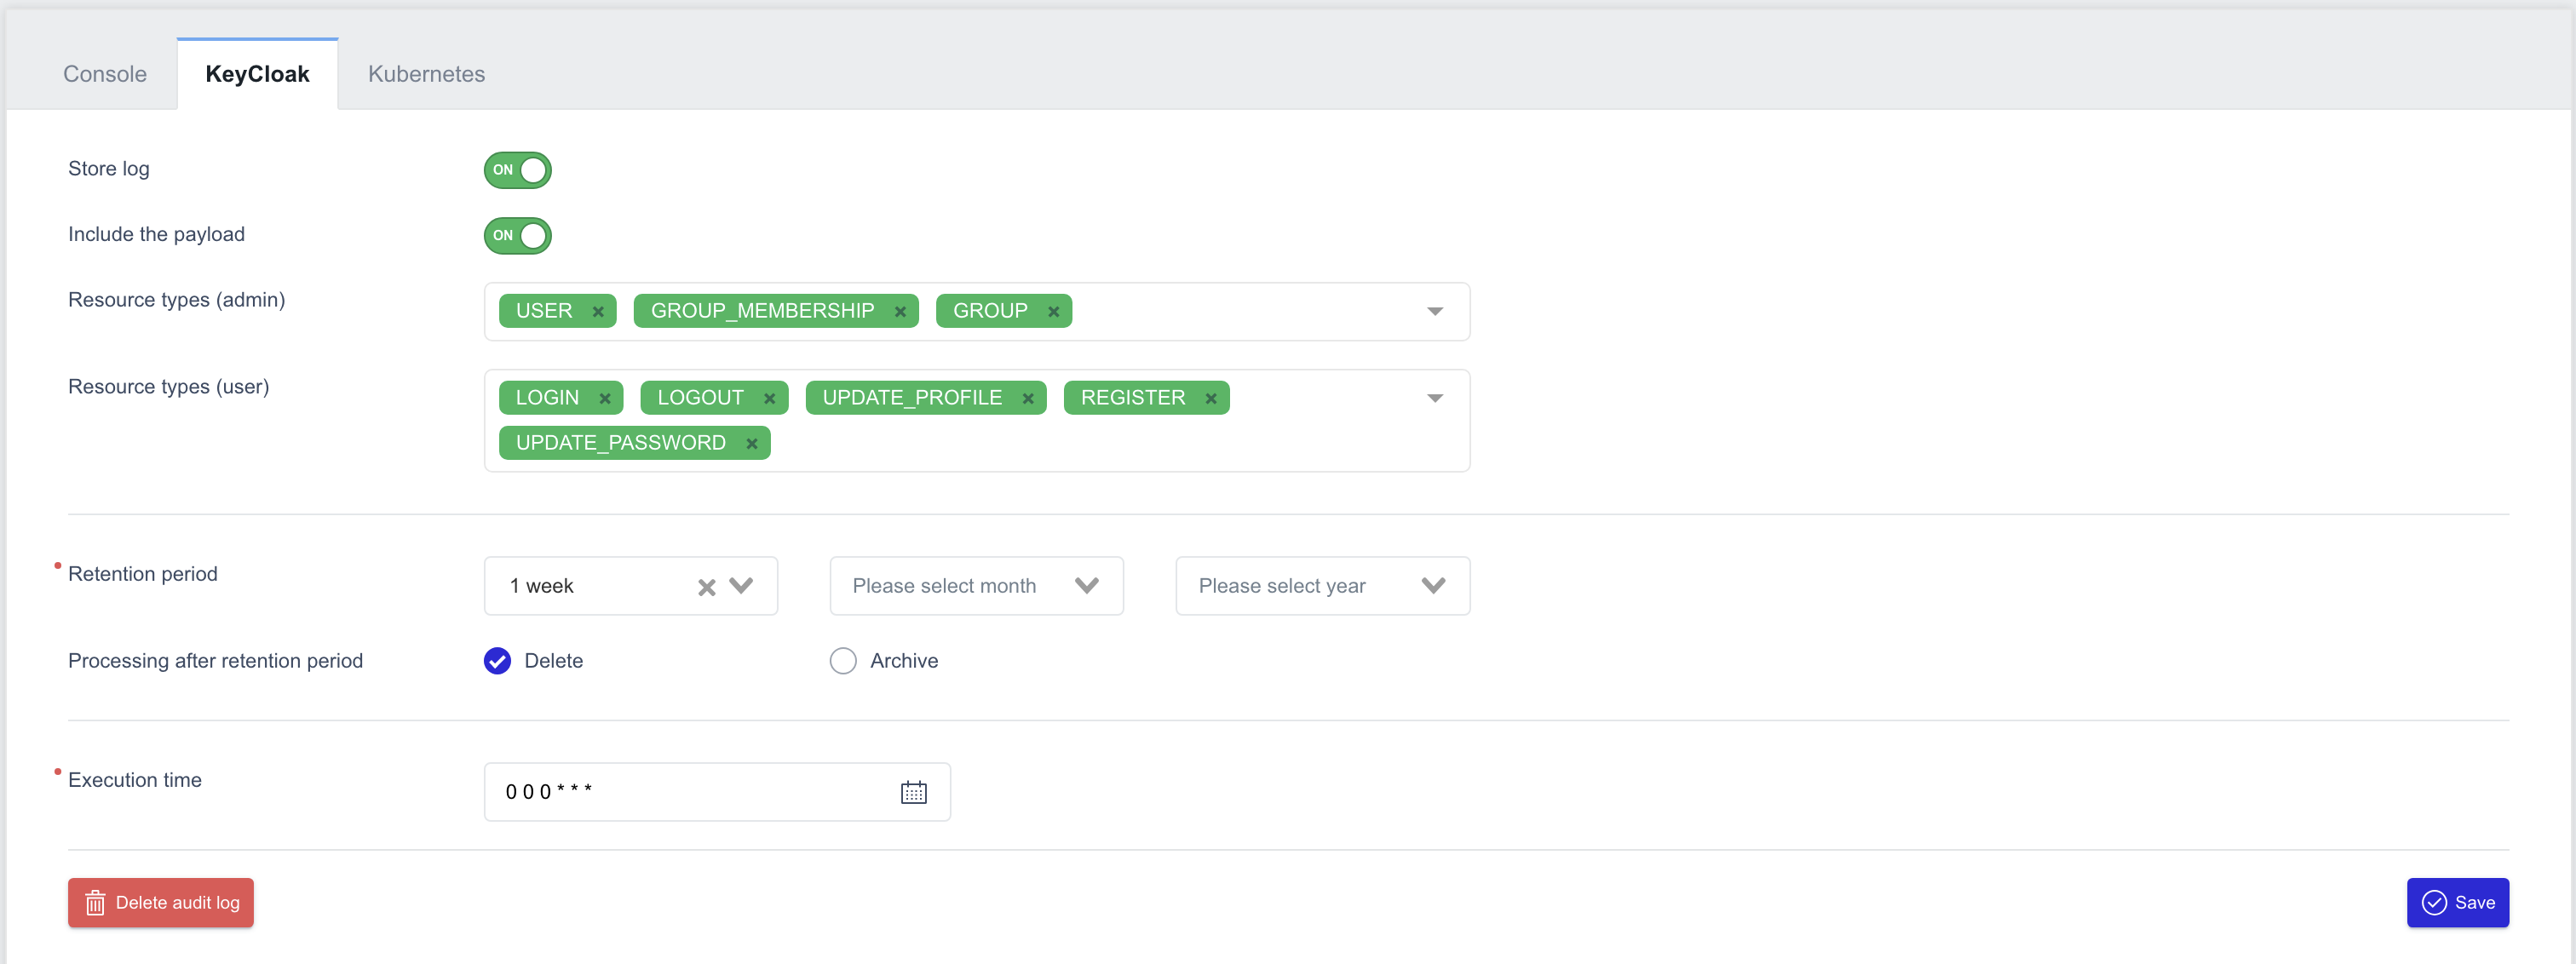2576x964 pixels.
Task: Open the execution time calendar icon
Action: [x=914, y=792]
